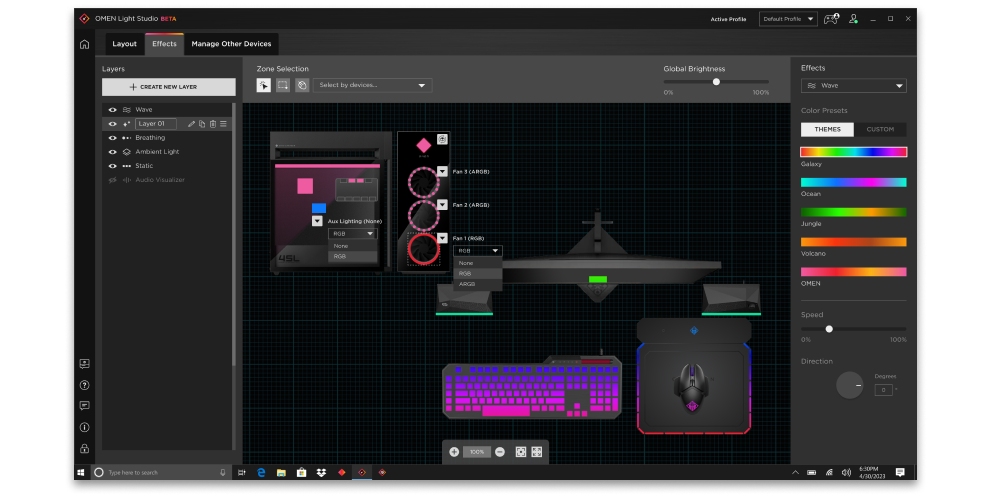Delete Layer 01 with the trash icon

pos(213,124)
